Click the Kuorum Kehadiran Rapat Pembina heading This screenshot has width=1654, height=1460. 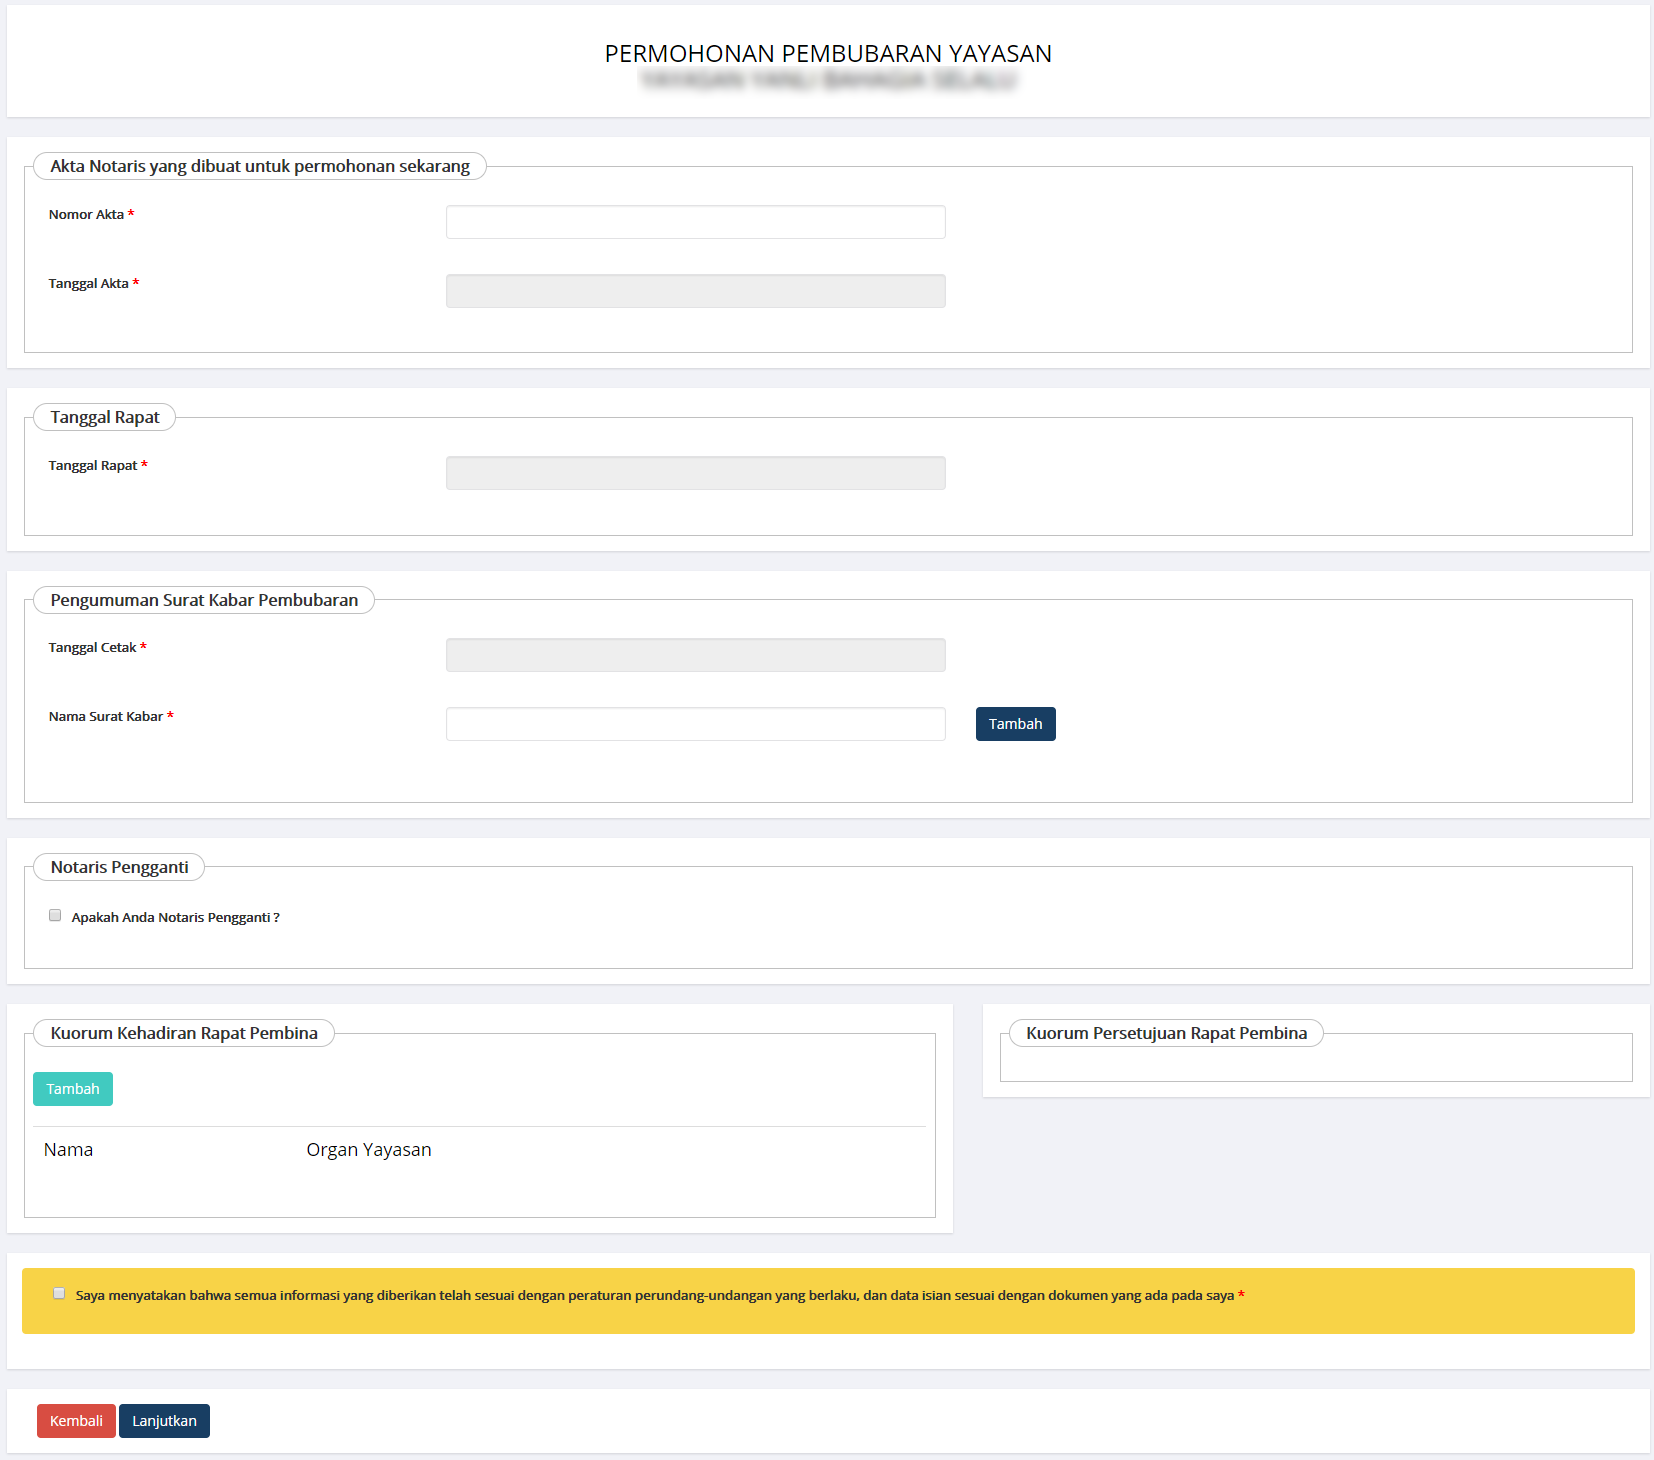coord(184,1033)
